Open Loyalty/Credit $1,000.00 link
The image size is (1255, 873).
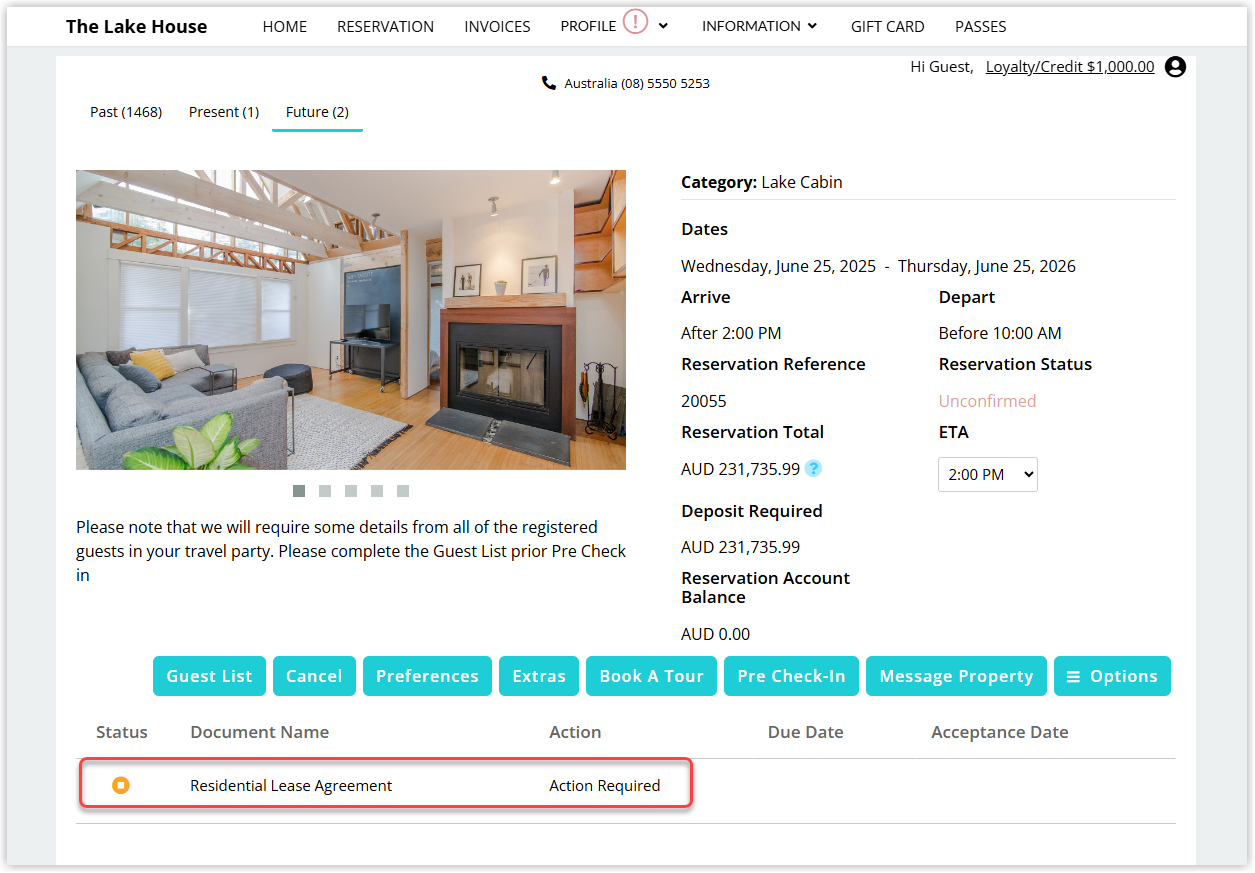pos(1070,67)
